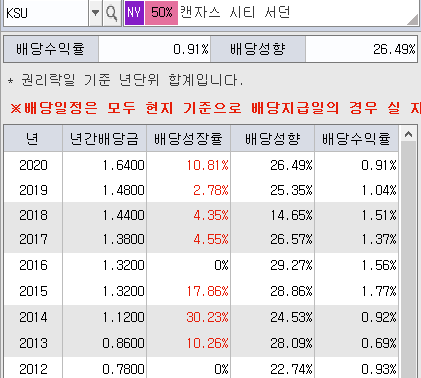Click the 1.6400 annual dividend value

(123, 165)
